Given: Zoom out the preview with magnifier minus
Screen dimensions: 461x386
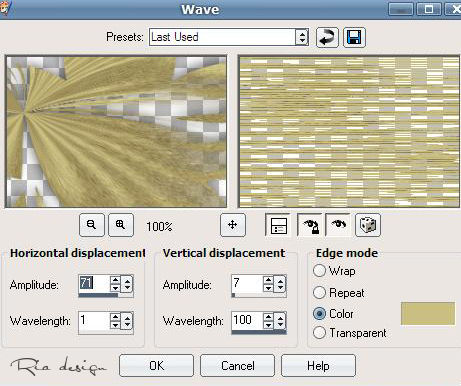Looking at the screenshot, I should click(x=92, y=225).
